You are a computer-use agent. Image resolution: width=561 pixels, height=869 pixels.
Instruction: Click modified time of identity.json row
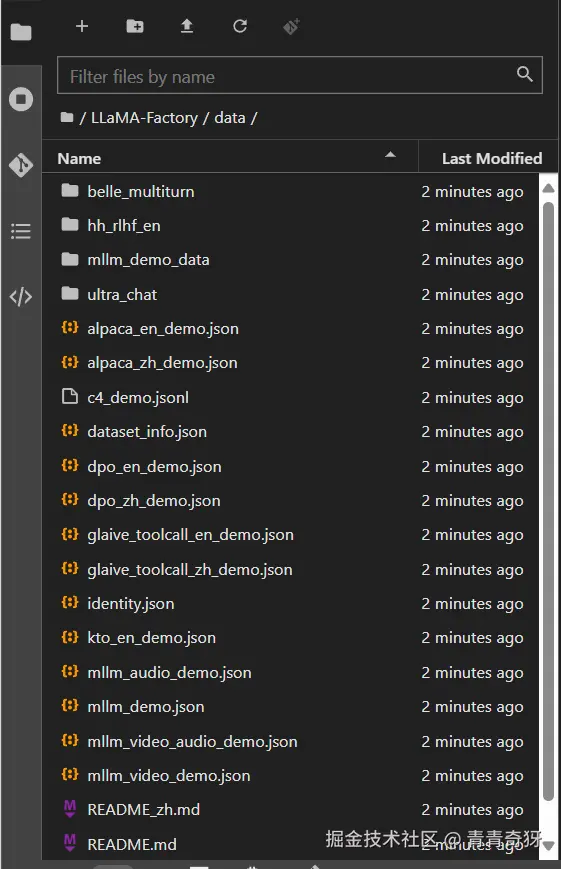472,604
